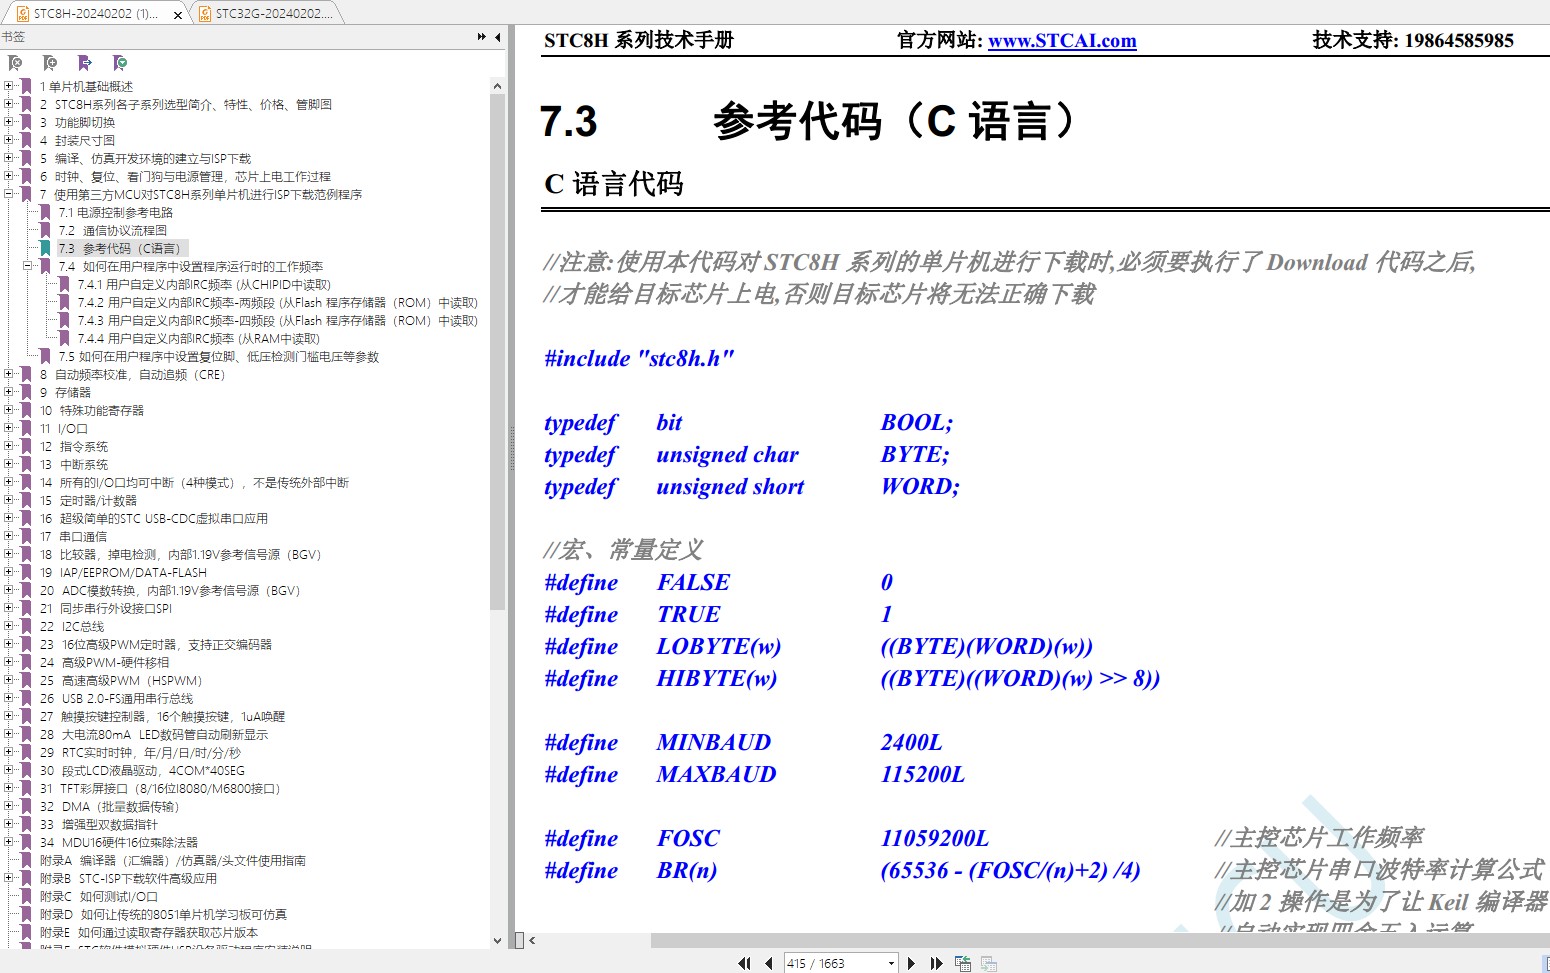Screen dimensions: 1550x973
Task: Click the bookmark go-to arrow icon
Action: pos(85,63)
